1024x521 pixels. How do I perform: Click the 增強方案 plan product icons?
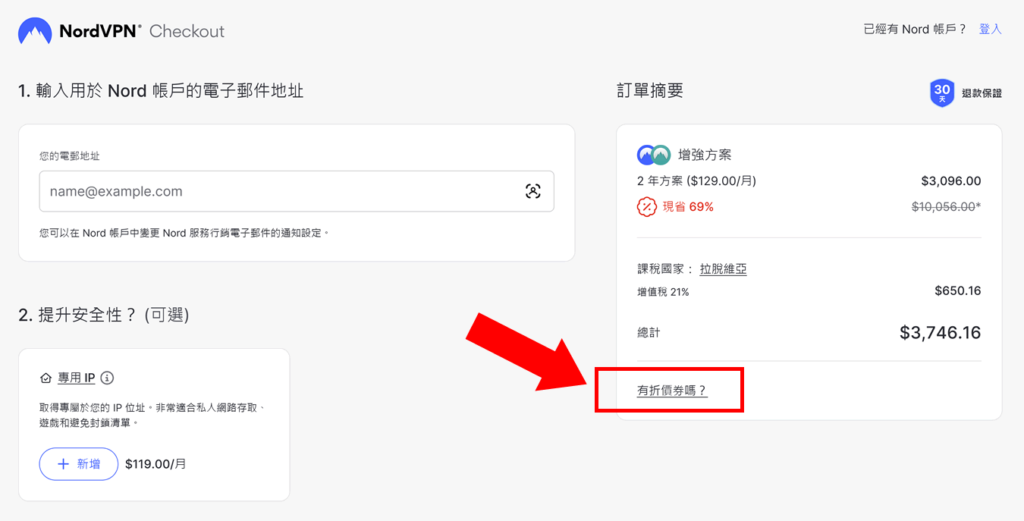coord(654,155)
